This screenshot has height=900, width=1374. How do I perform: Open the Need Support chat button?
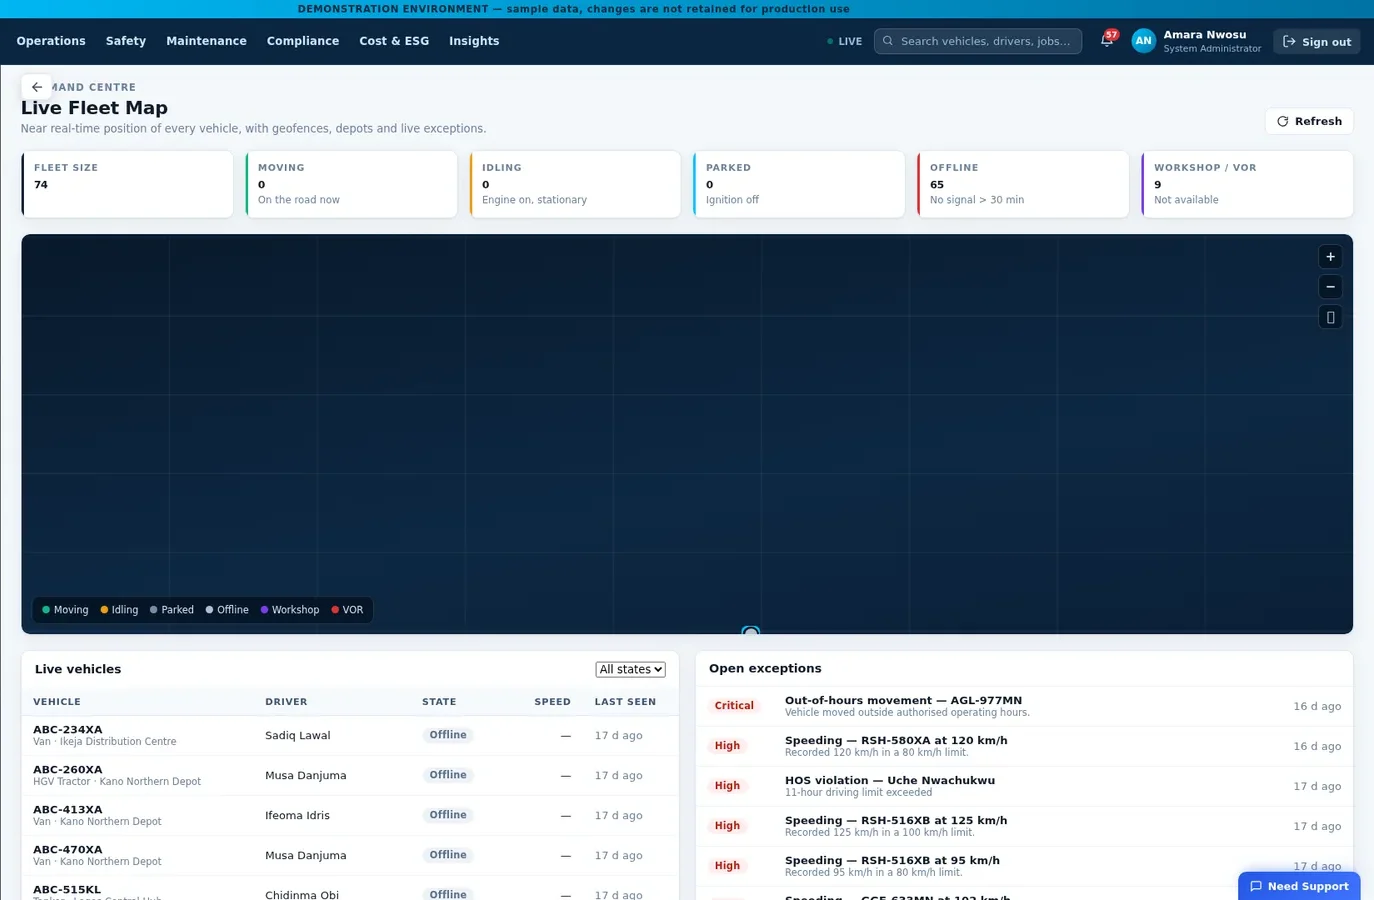pyautogui.click(x=1299, y=886)
